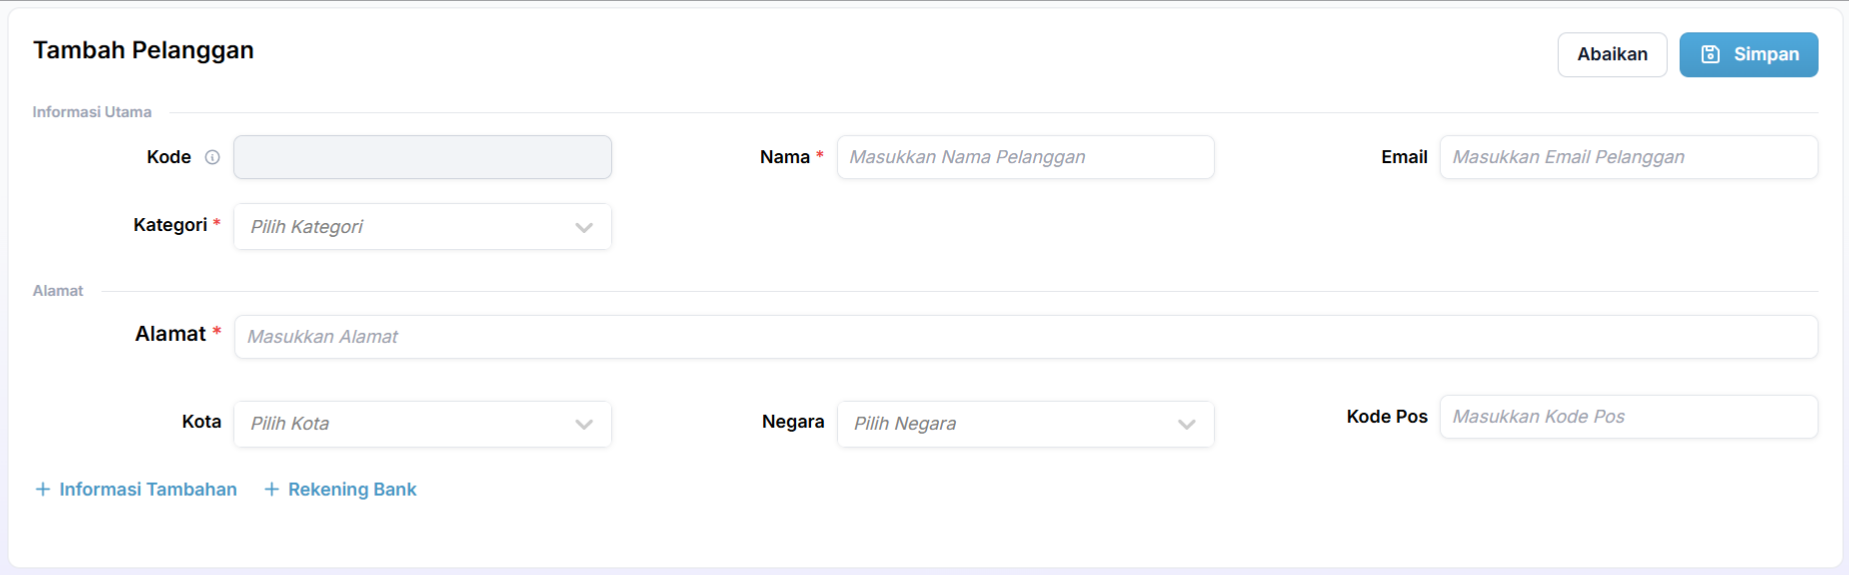Click the Kategori dropdown chevron arrow
1849x575 pixels.
[x=584, y=228]
